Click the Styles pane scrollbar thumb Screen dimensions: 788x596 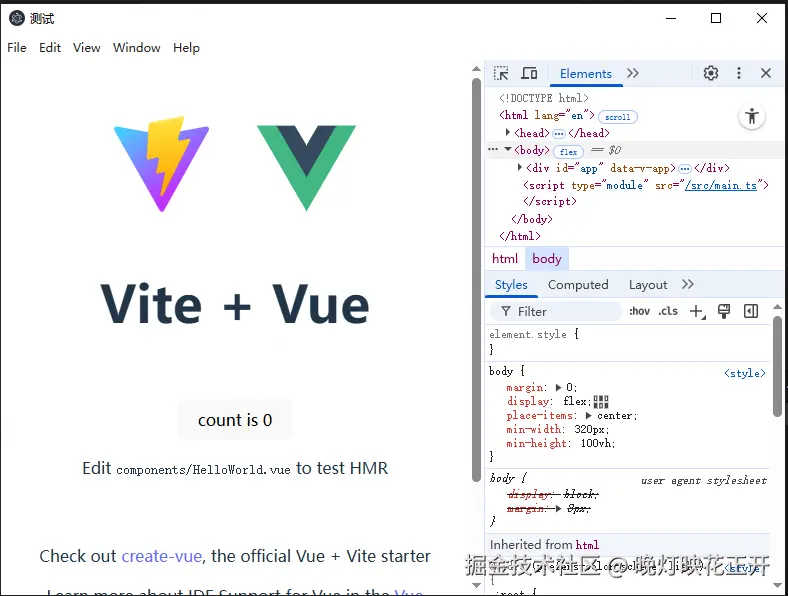(x=777, y=365)
